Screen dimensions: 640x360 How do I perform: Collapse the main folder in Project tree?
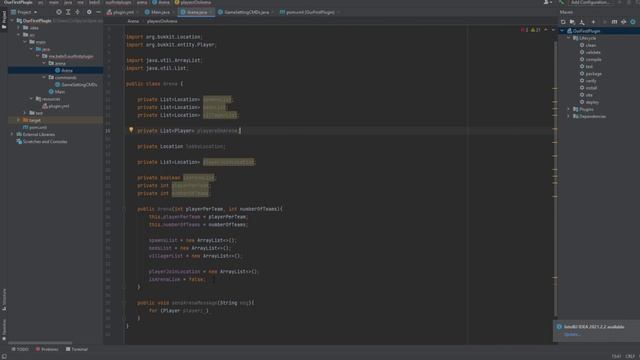click(25, 42)
